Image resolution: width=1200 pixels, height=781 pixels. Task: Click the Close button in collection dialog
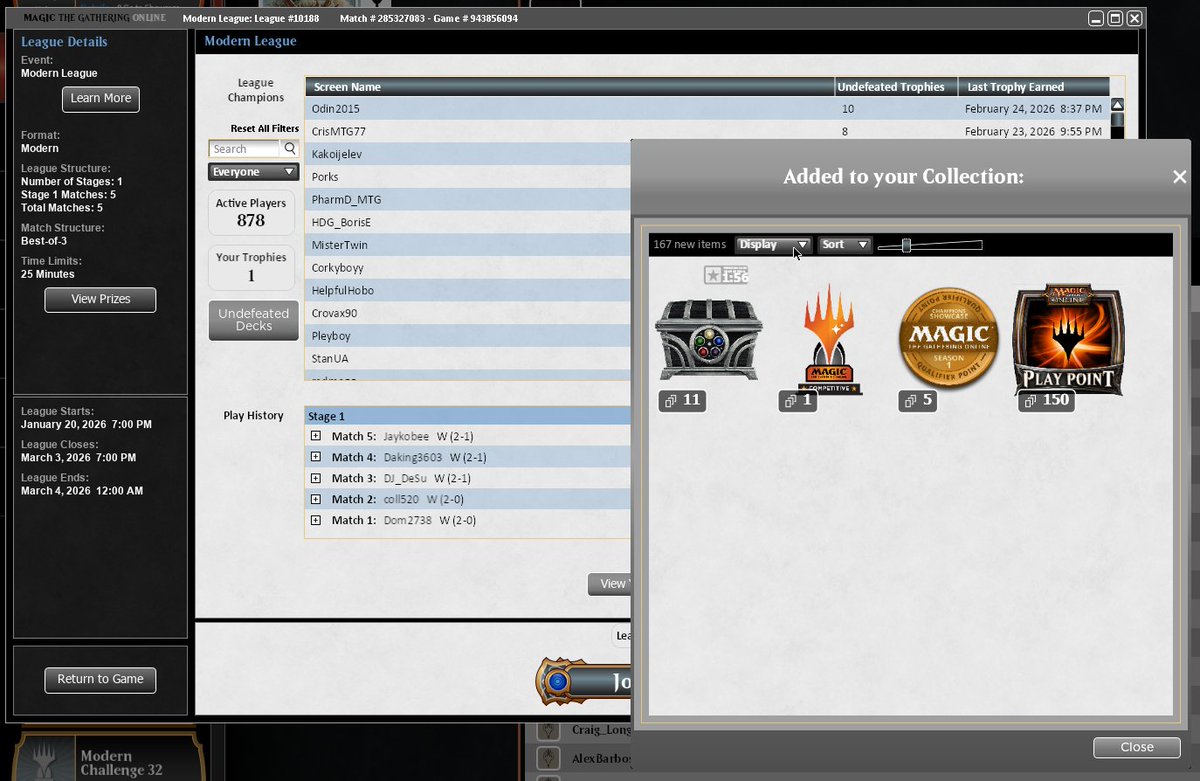click(x=1137, y=747)
